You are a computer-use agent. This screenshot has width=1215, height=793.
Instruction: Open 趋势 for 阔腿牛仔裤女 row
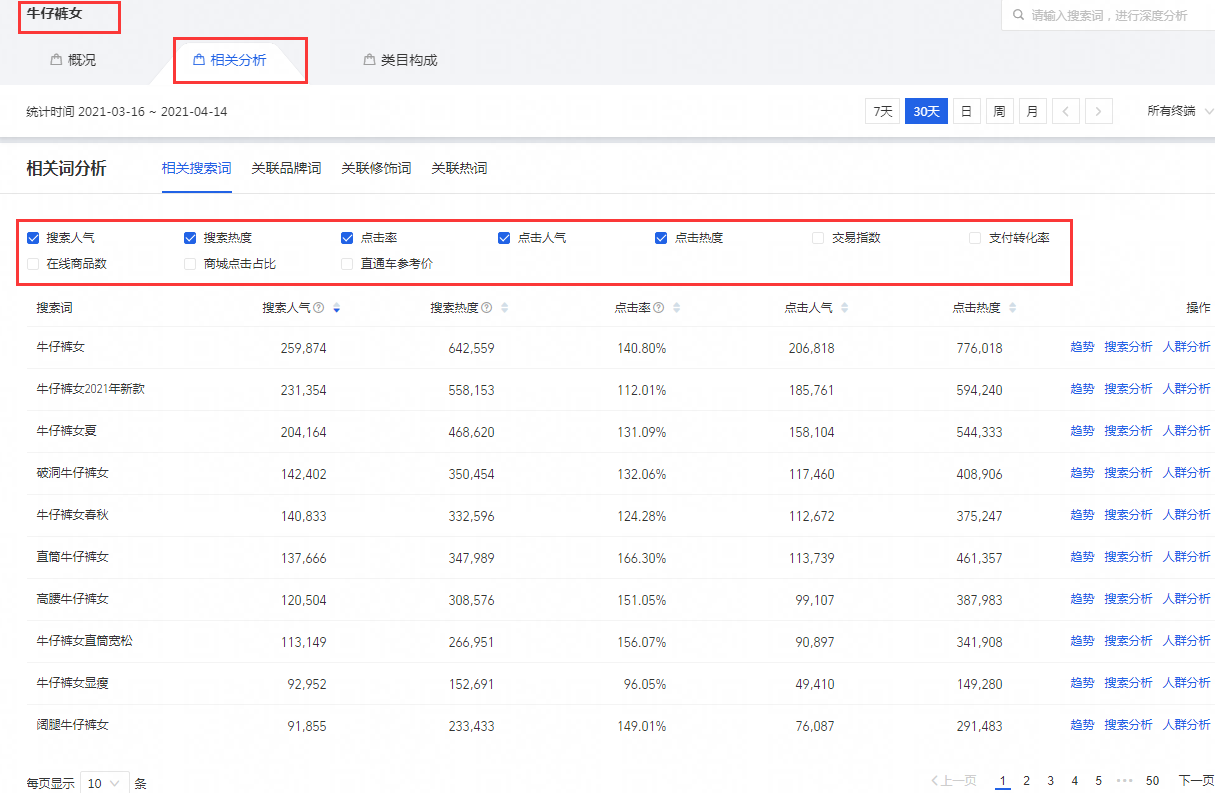pos(1082,725)
